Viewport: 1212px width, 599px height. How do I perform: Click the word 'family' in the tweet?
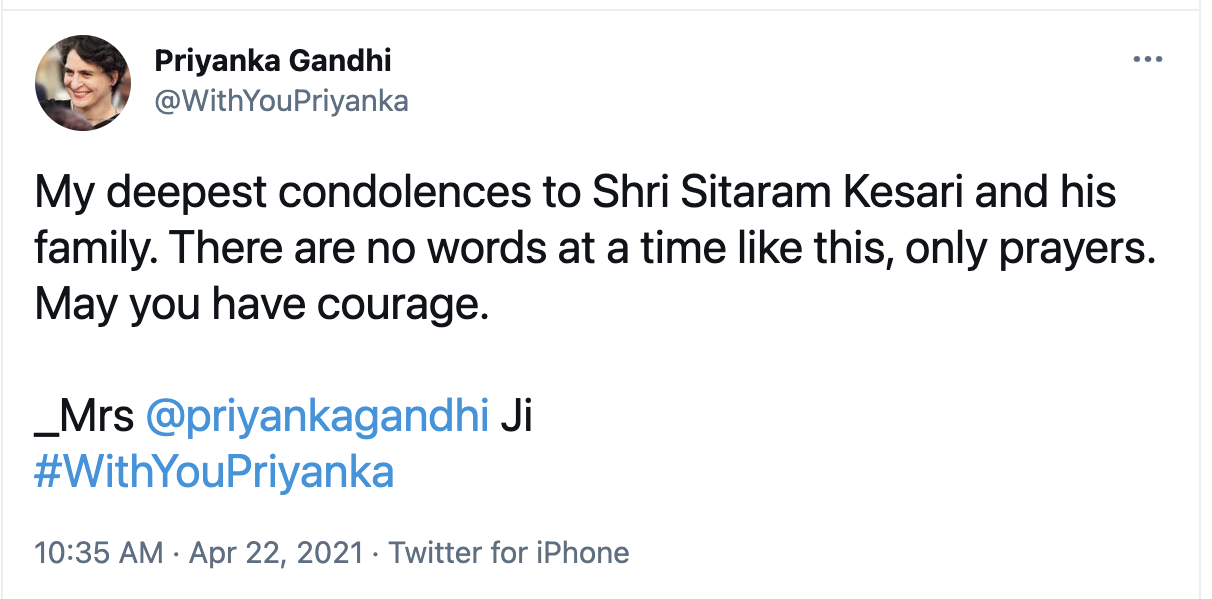(x=89, y=247)
